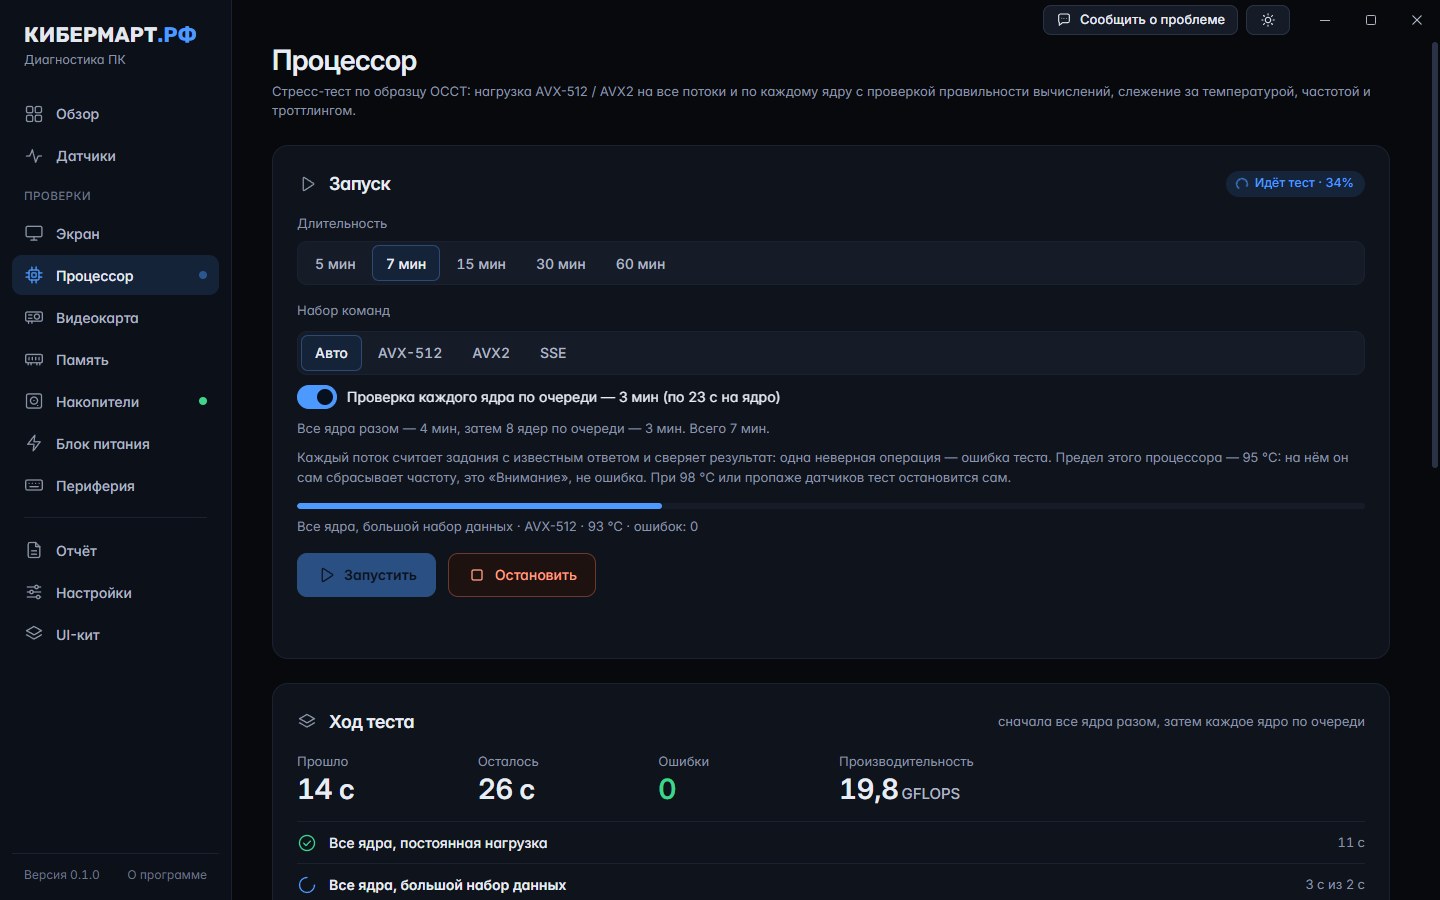Click the Блок питания lightning icon
This screenshot has height=900, width=1440.
(x=34, y=444)
